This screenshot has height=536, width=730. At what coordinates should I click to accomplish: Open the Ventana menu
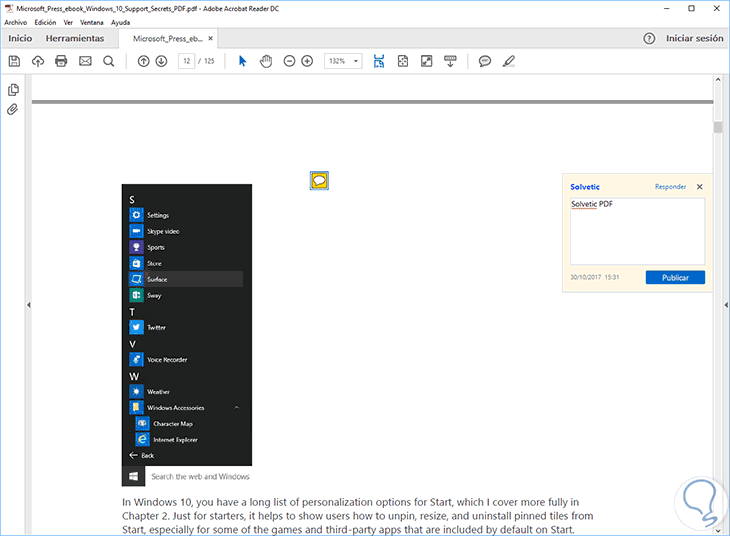click(92, 22)
